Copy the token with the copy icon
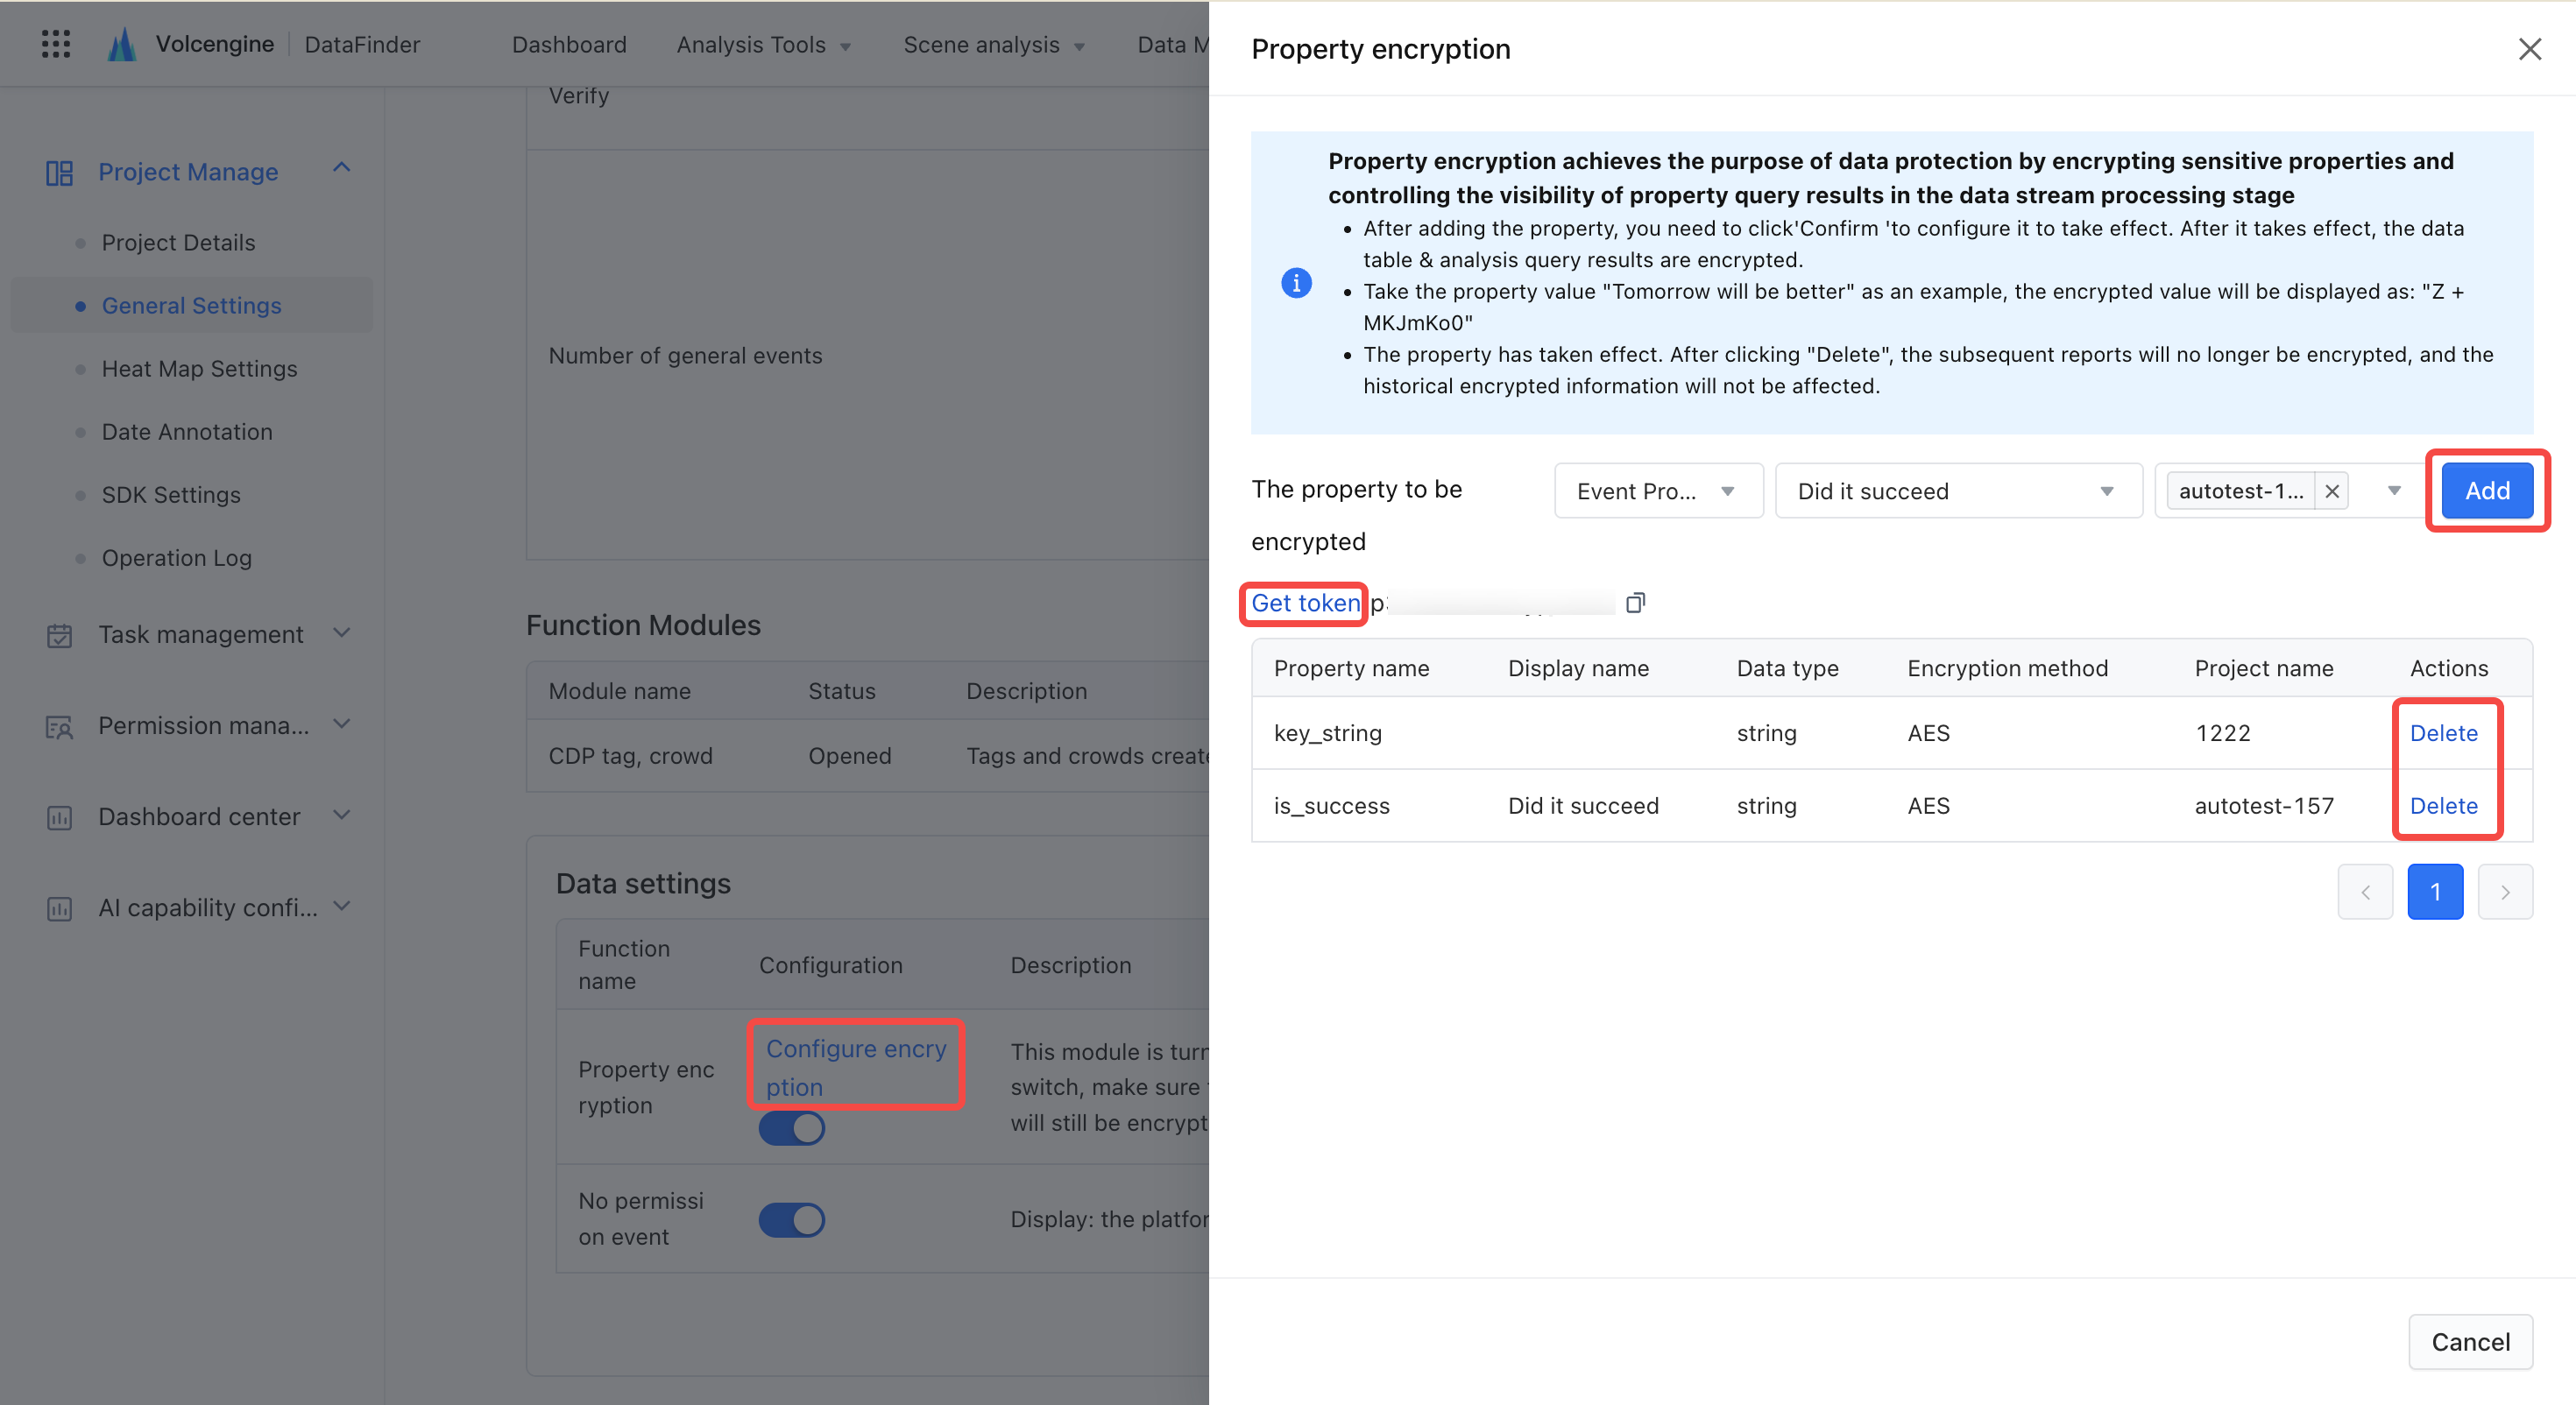This screenshot has height=1405, width=2576. [x=1635, y=602]
